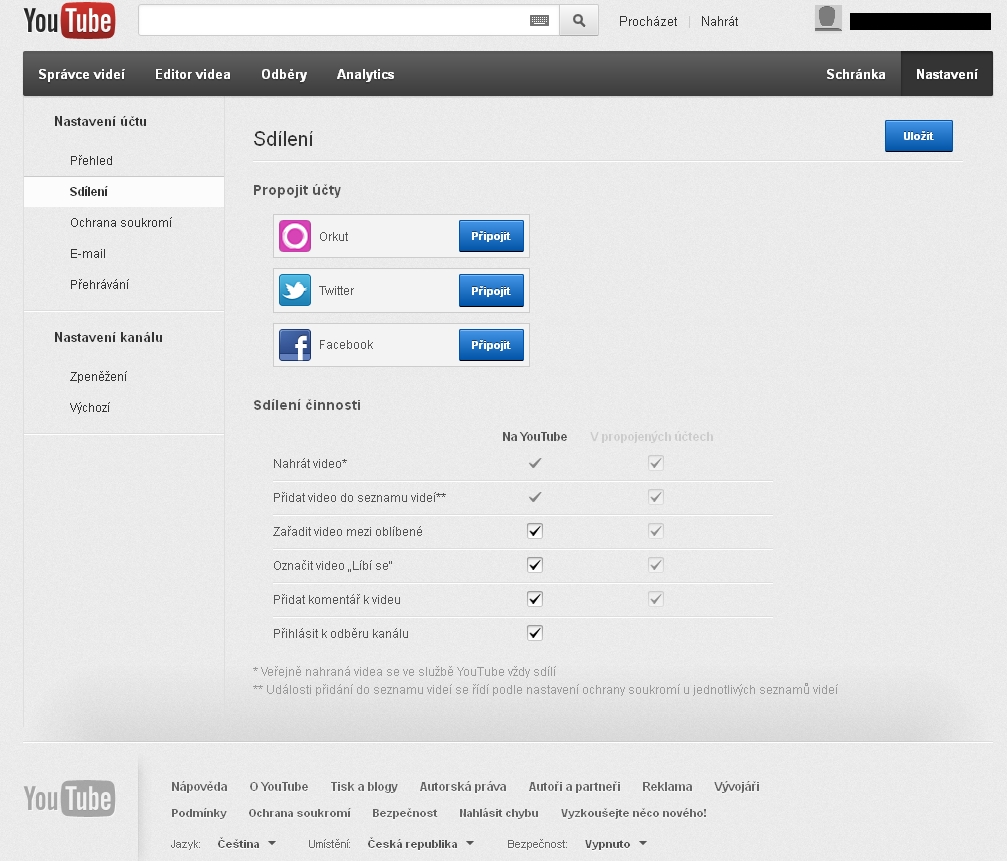Click the gray YouTube logo in footer
This screenshot has width=1007, height=861.
[x=69, y=798]
